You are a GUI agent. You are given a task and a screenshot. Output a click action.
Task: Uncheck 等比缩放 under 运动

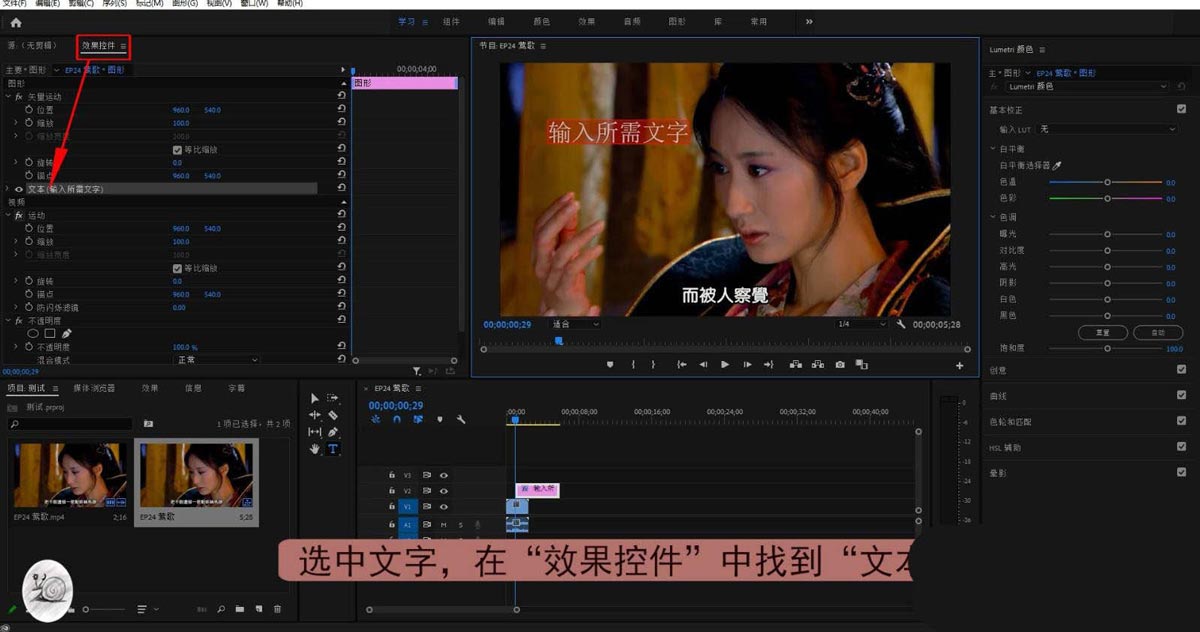(177, 268)
